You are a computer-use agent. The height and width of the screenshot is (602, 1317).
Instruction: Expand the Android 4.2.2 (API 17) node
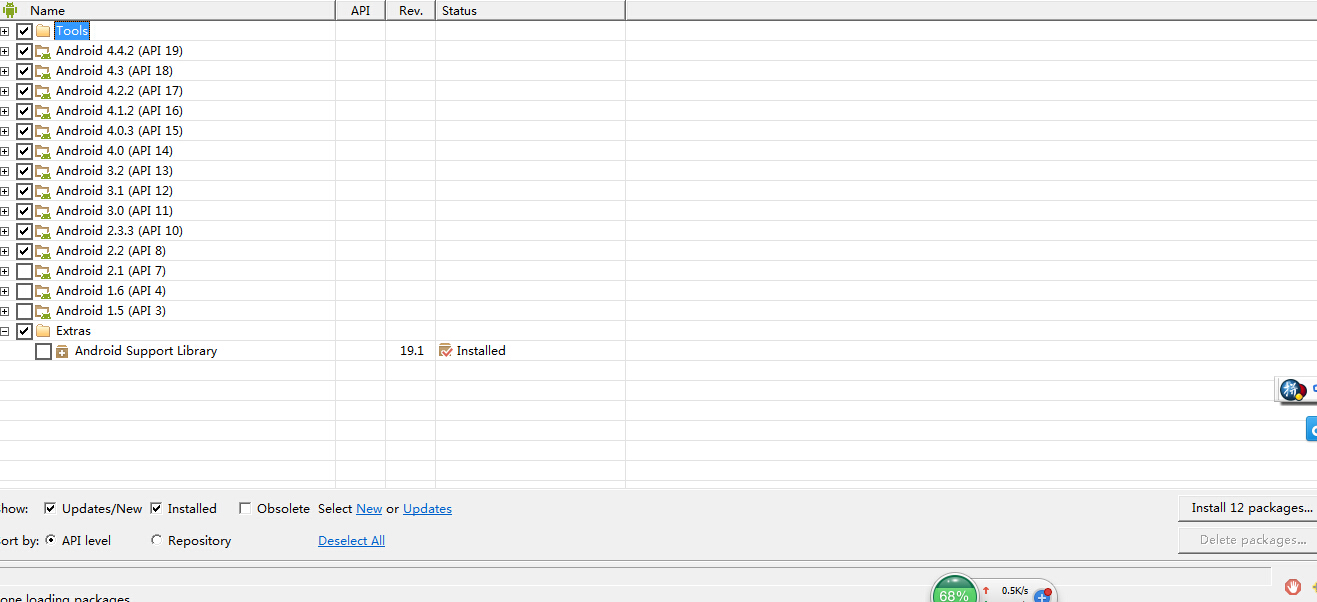(4, 91)
